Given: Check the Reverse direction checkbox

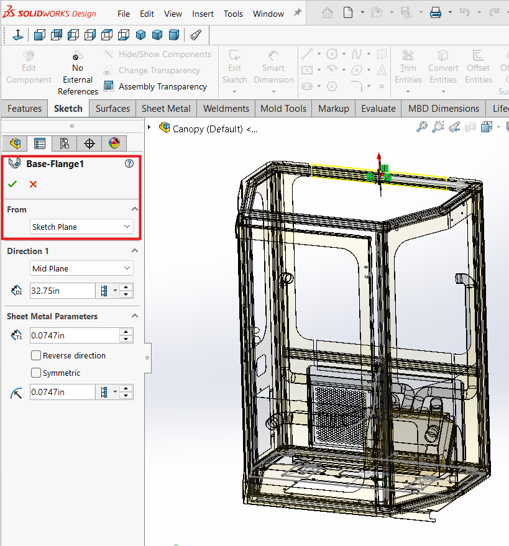Looking at the screenshot, I should 36,355.
